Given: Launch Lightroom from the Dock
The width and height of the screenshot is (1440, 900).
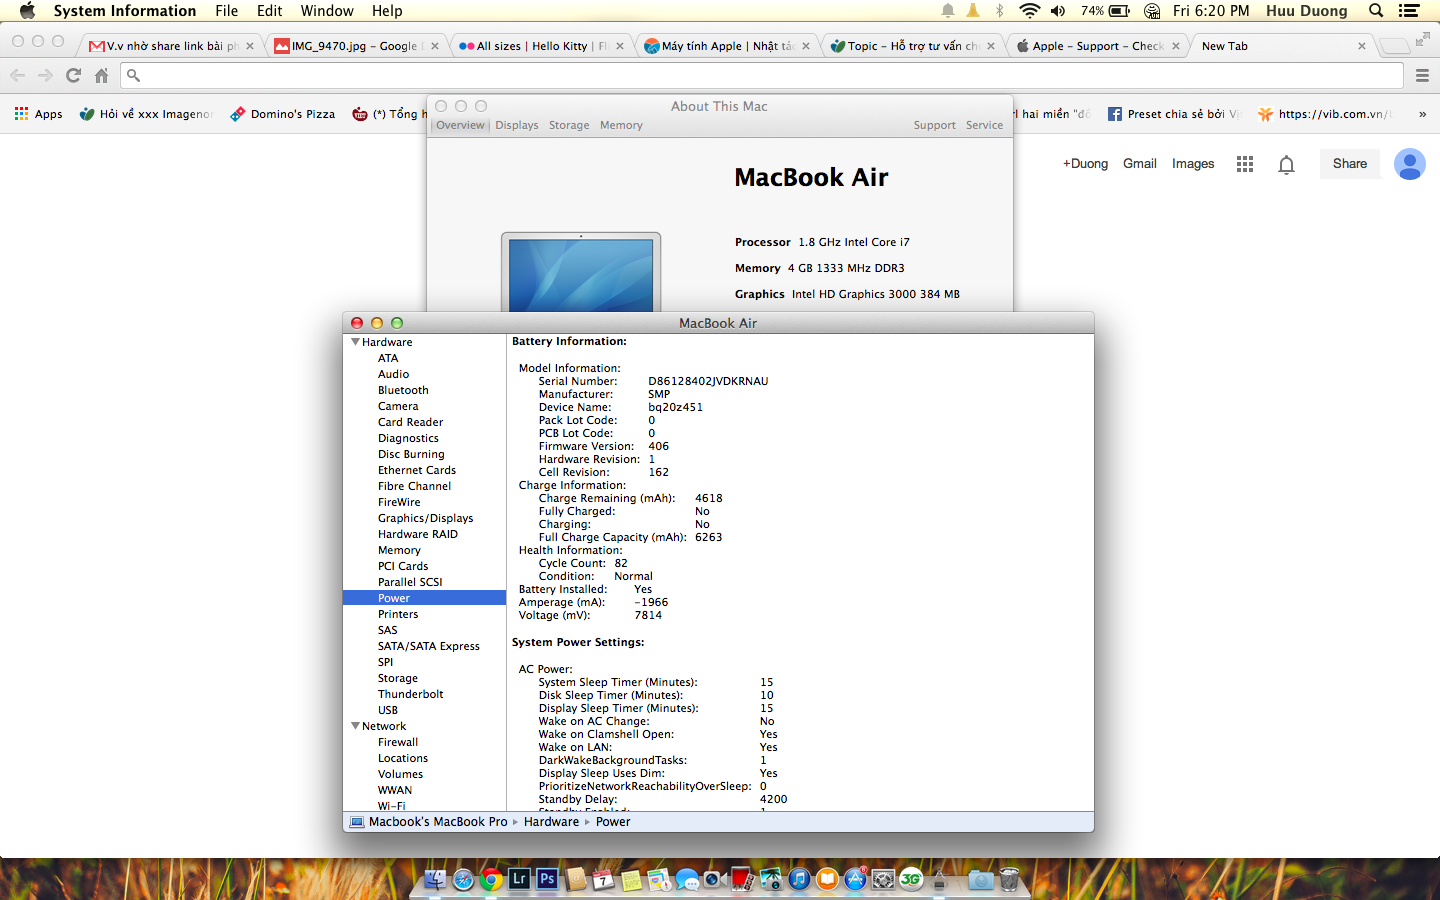Looking at the screenshot, I should tap(518, 879).
